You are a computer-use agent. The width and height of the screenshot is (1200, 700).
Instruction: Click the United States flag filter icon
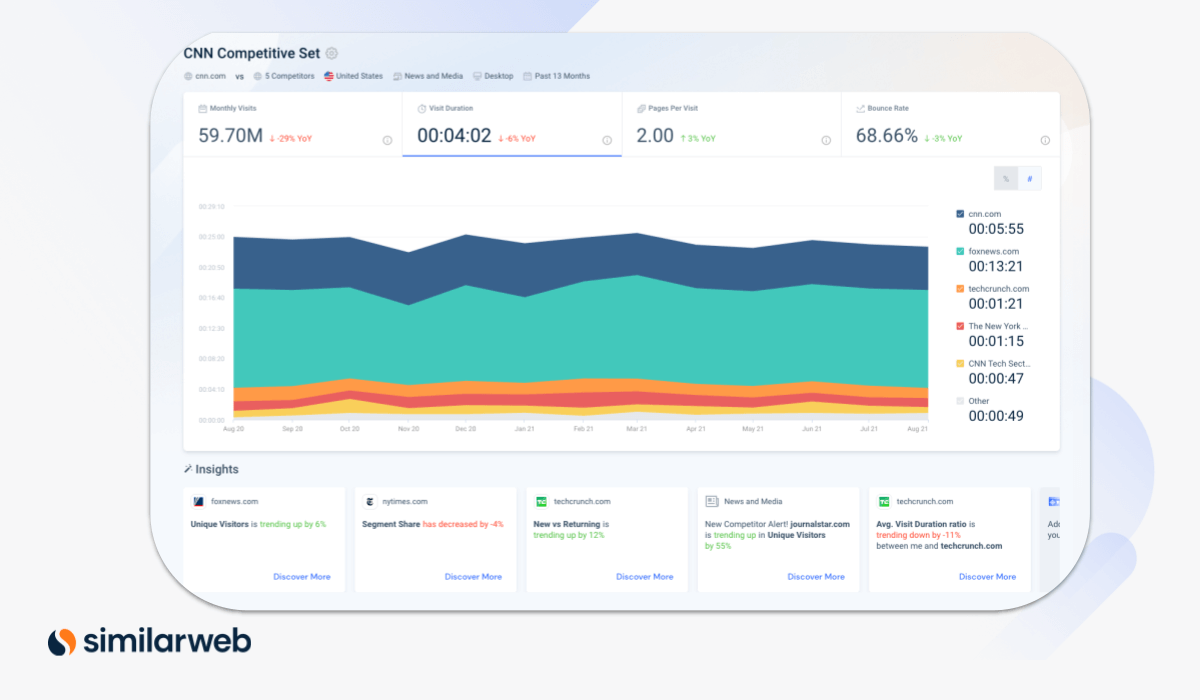tap(328, 76)
